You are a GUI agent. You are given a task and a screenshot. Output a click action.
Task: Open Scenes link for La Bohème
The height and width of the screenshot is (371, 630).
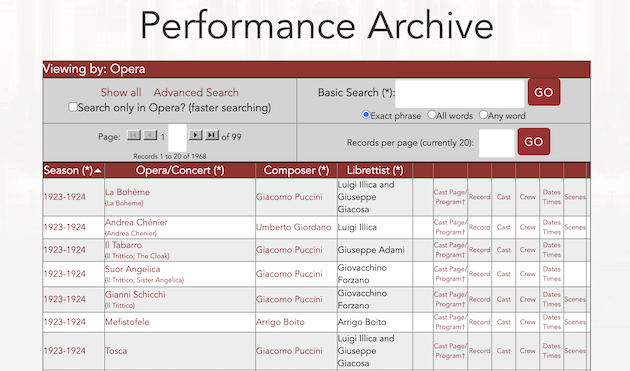[575, 197]
